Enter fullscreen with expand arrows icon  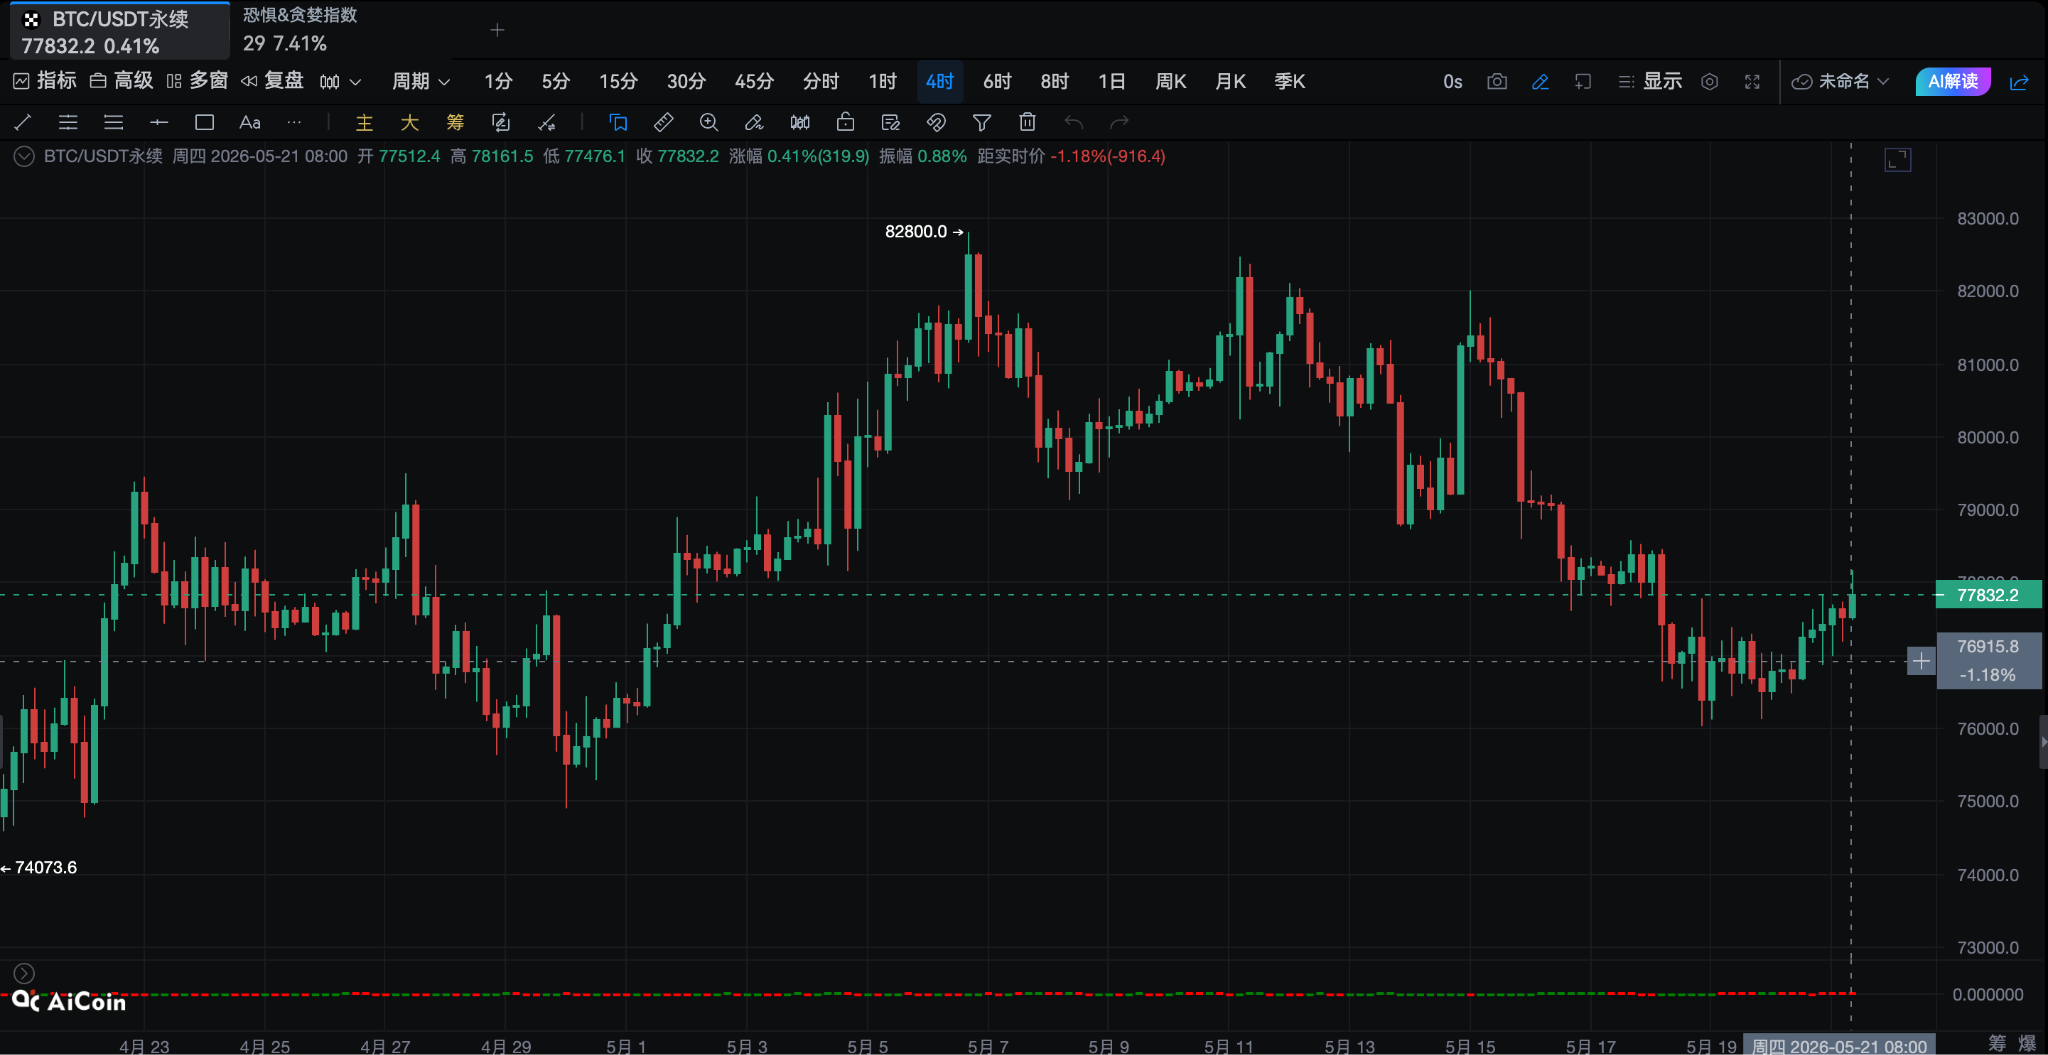(x=1752, y=81)
